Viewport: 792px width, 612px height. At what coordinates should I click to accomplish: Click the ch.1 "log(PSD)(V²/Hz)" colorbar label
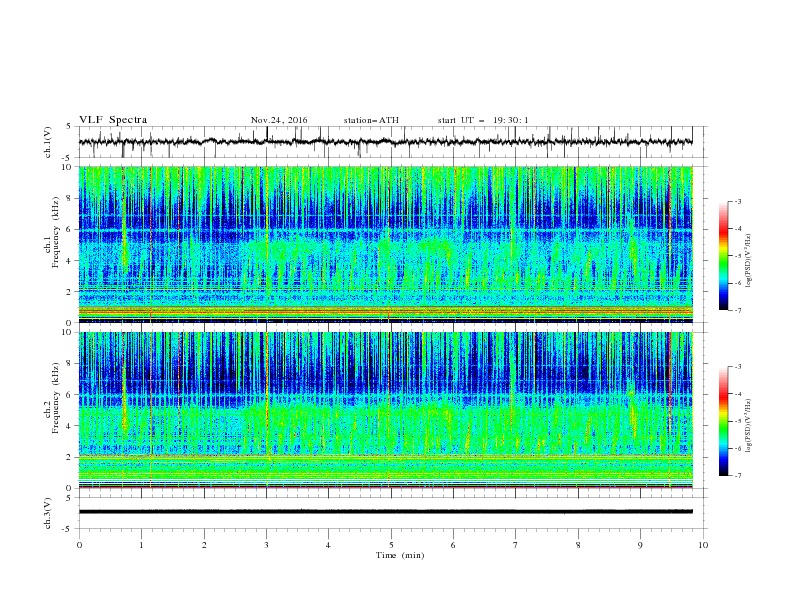pos(750,260)
